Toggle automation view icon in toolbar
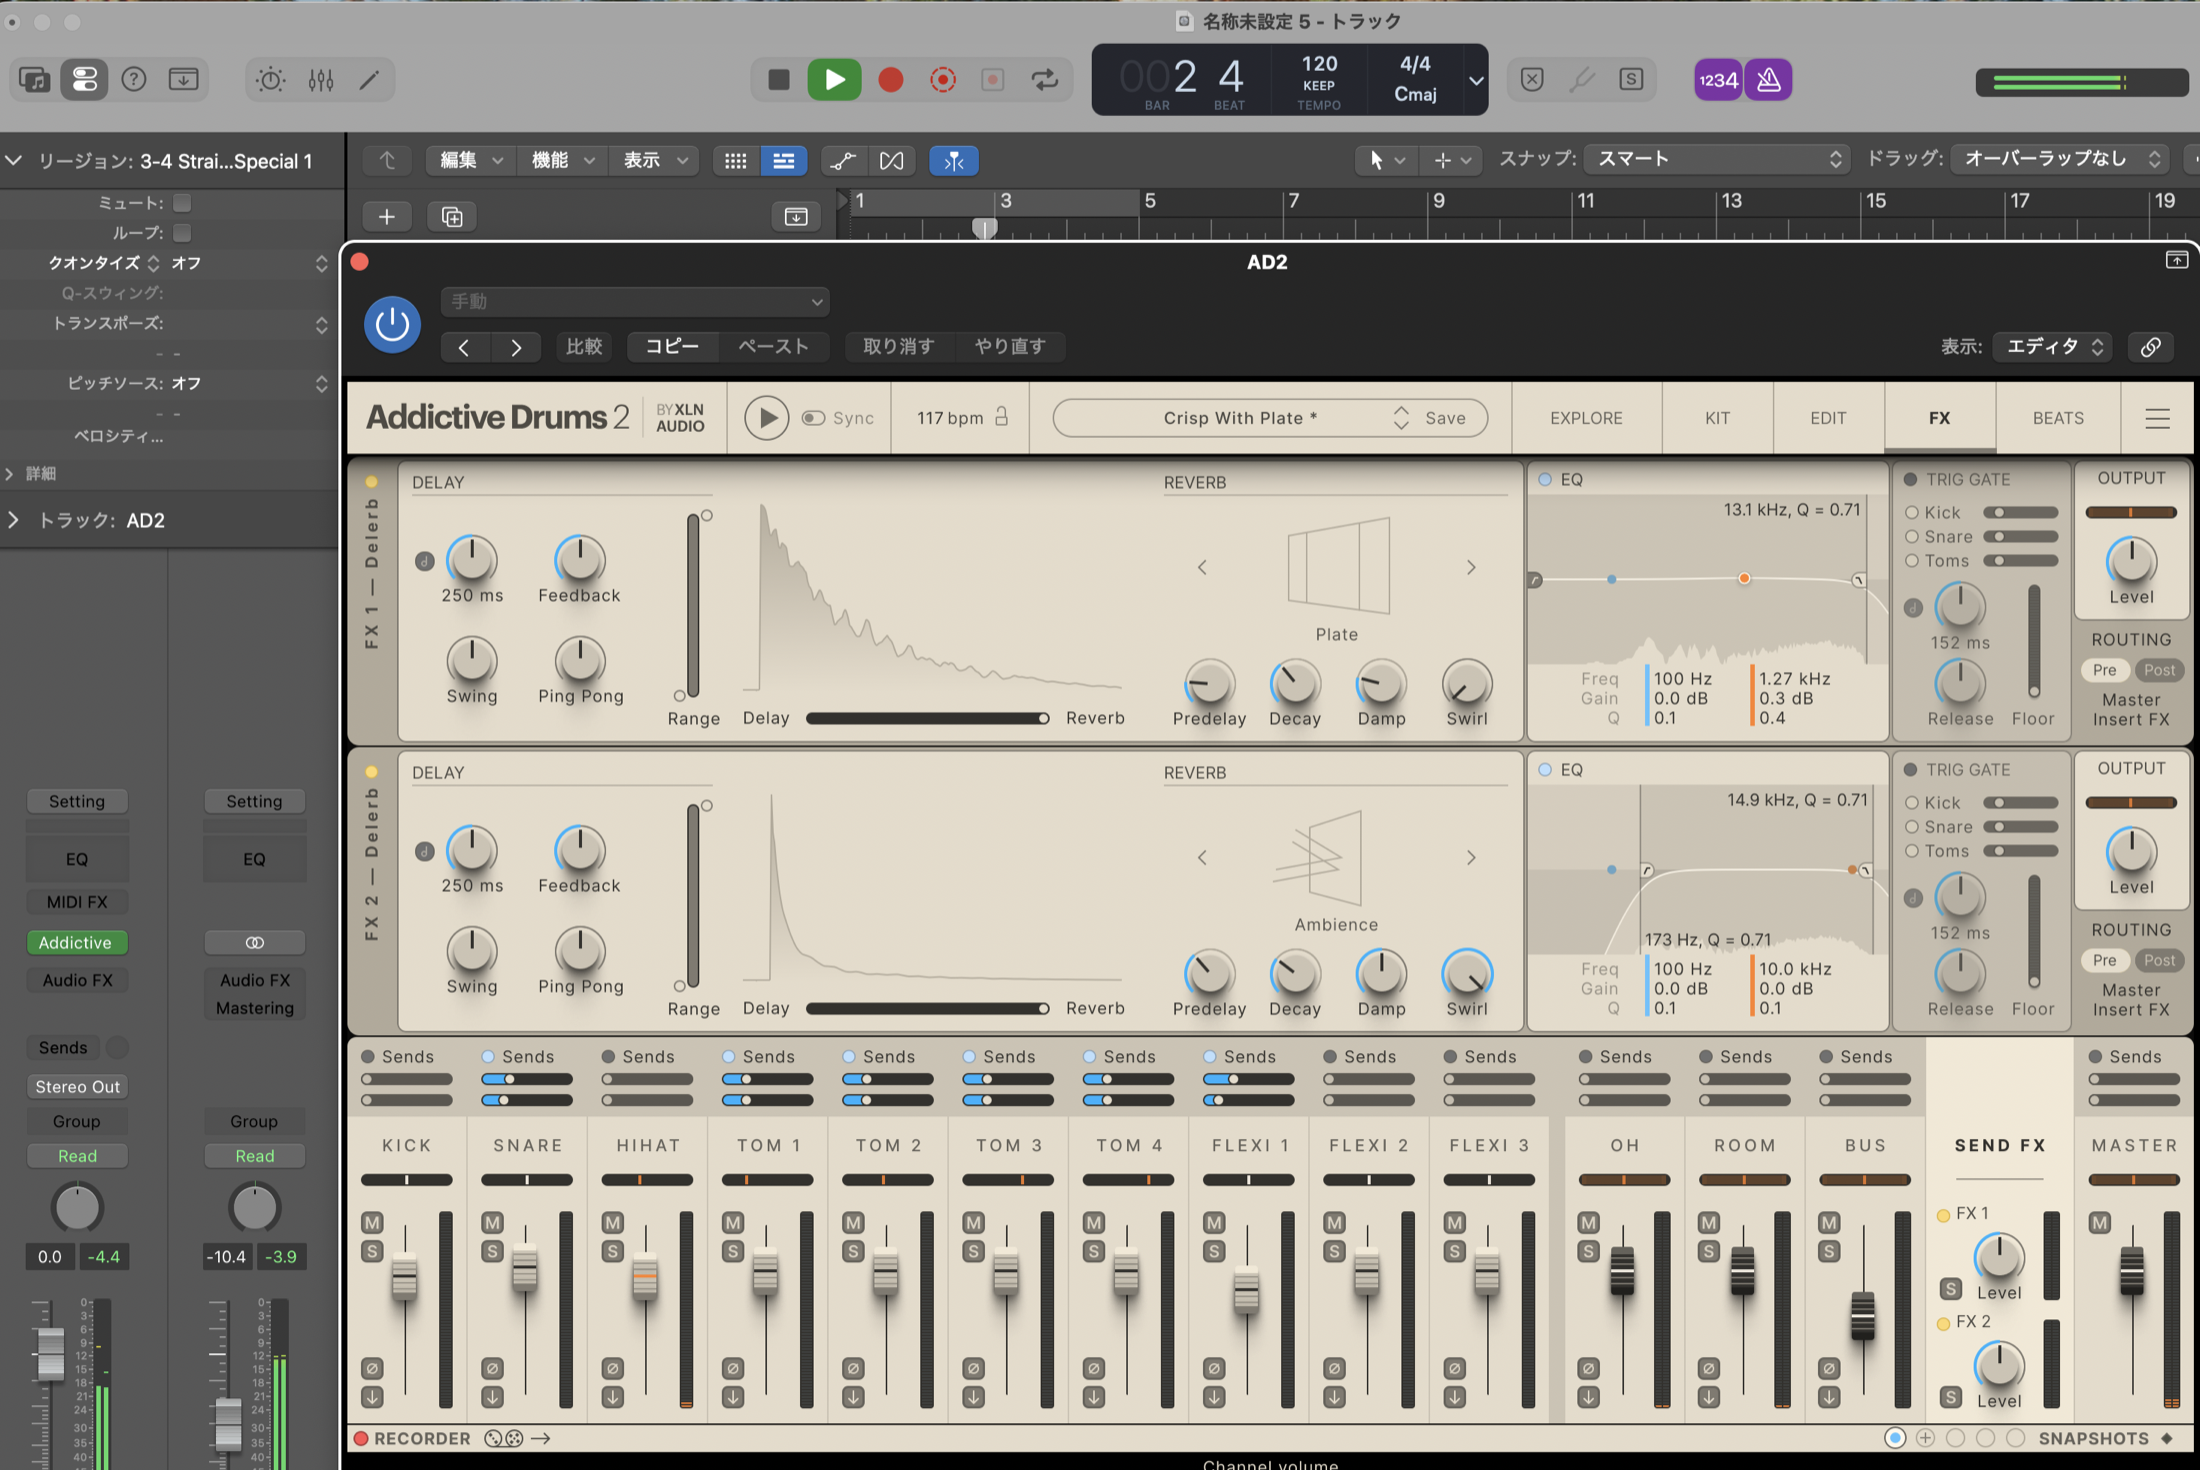 [842, 160]
